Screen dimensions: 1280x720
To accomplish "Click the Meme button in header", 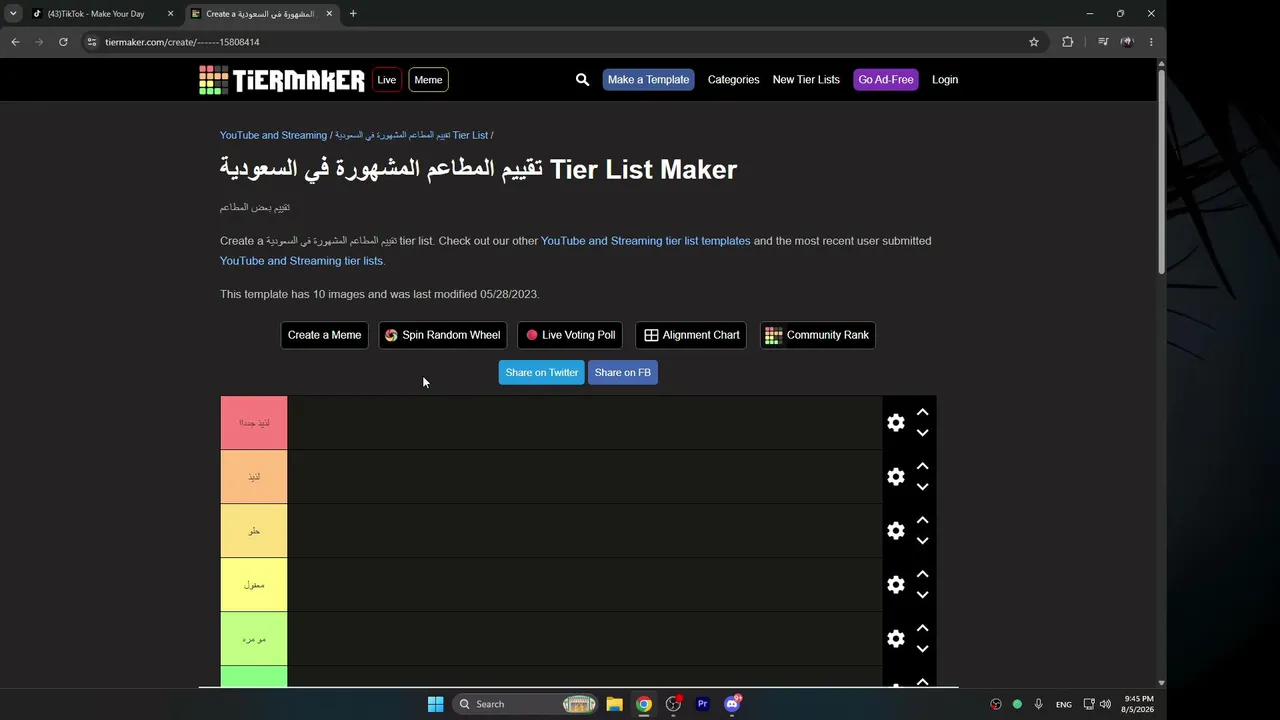I will point(428,80).
